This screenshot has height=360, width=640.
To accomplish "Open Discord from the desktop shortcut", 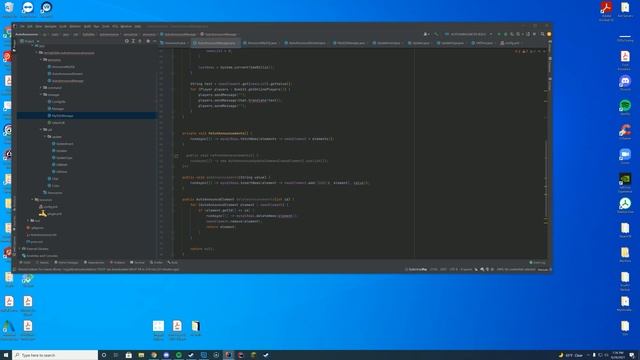I will [x=625, y=82].
